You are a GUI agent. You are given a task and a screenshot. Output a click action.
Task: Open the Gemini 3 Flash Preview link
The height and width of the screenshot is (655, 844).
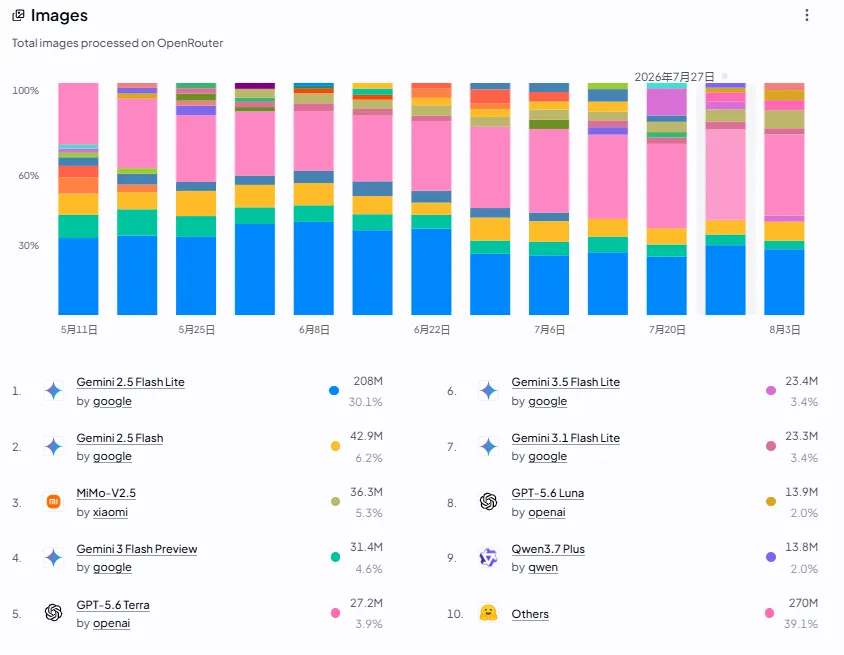(x=137, y=549)
